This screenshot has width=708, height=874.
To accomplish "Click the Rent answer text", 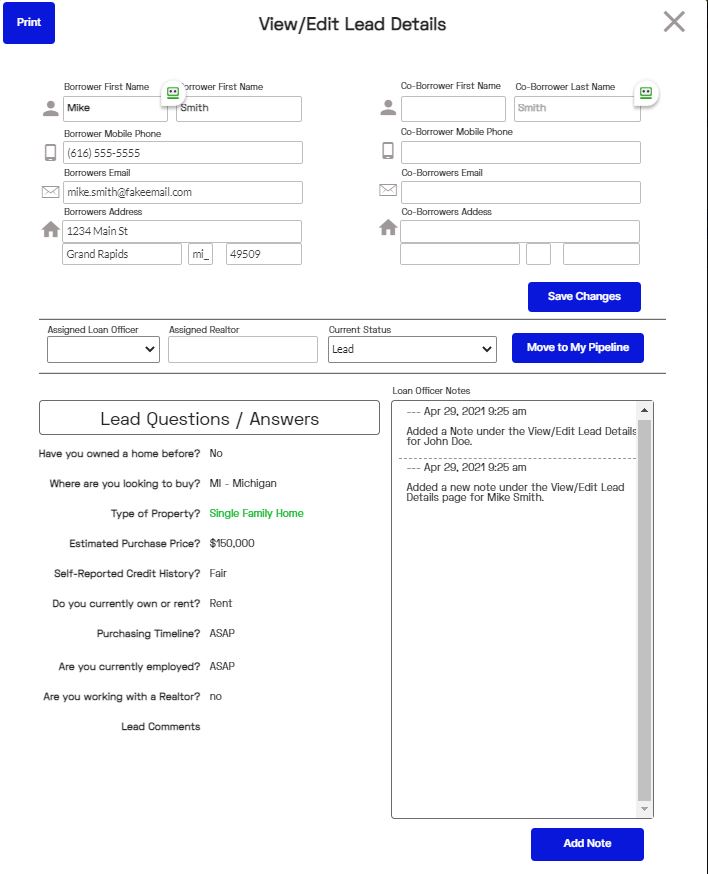I will 221,604.
